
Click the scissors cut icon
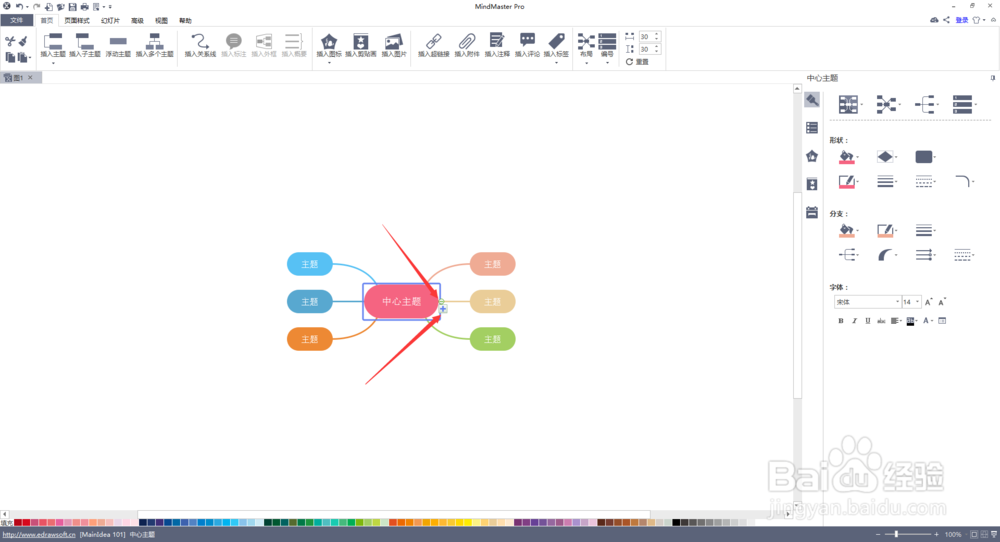10,41
